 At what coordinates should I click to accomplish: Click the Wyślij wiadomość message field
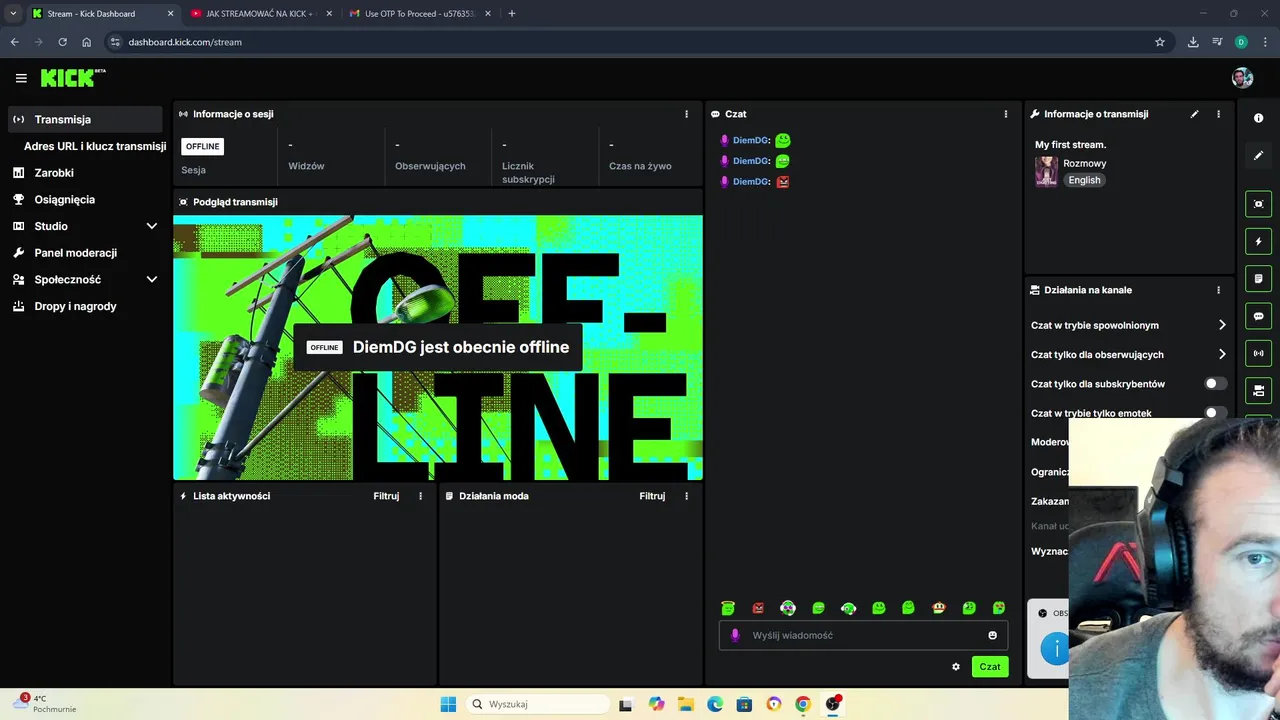click(x=863, y=635)
